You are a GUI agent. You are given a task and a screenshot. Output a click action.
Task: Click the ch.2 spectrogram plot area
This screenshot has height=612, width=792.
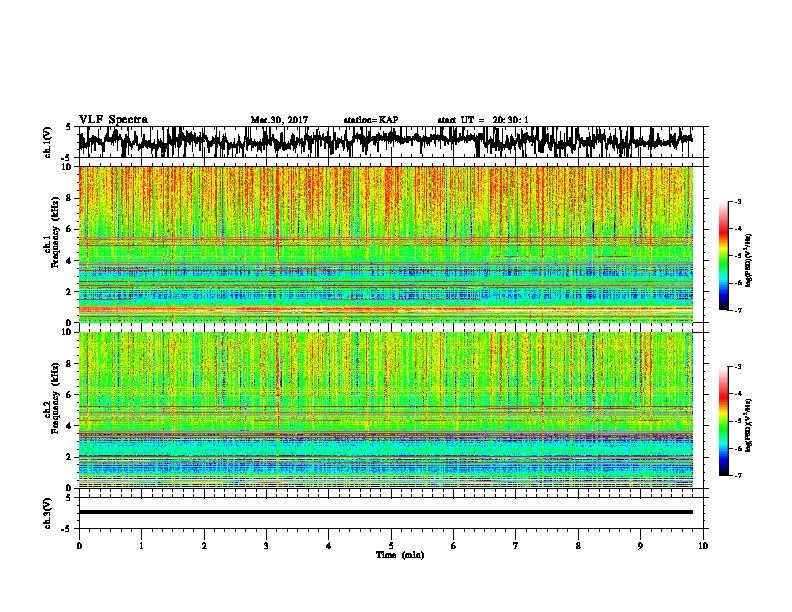click(385, 410)
